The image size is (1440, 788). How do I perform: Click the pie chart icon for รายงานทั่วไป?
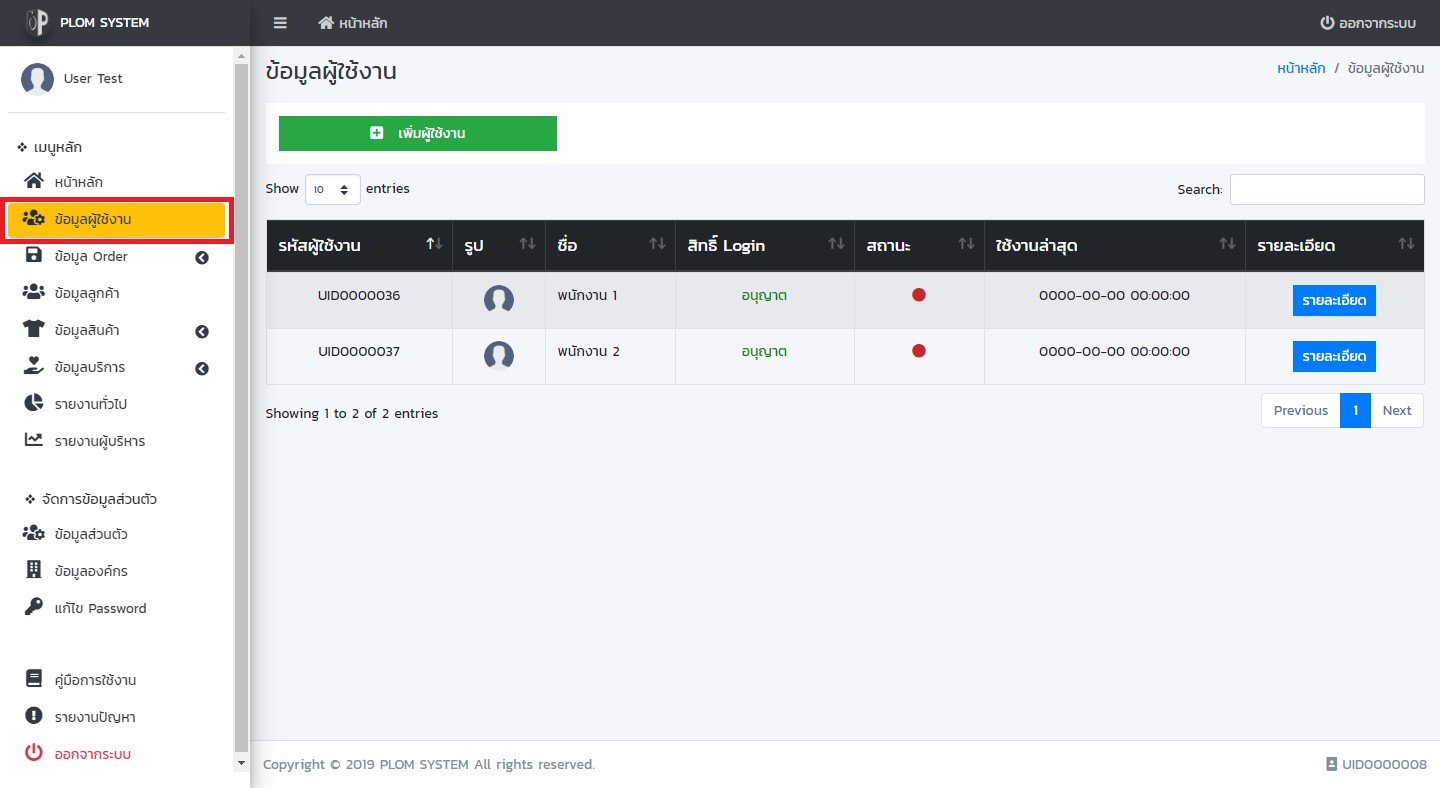pyautogui.click(x=34, y=404)
